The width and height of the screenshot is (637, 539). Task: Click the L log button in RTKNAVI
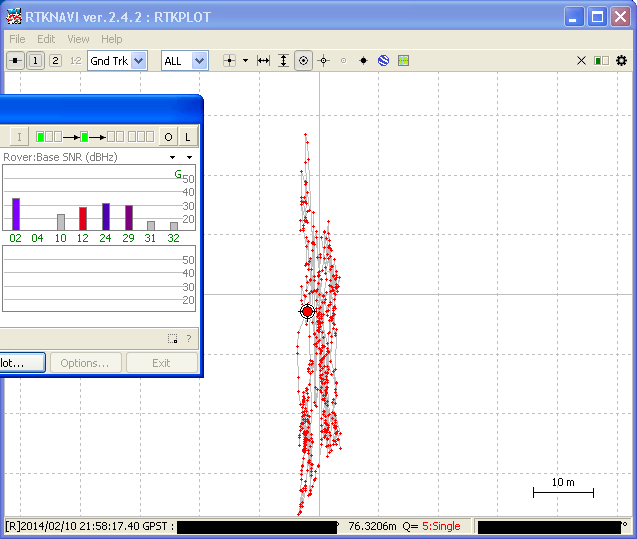(188, 136)
